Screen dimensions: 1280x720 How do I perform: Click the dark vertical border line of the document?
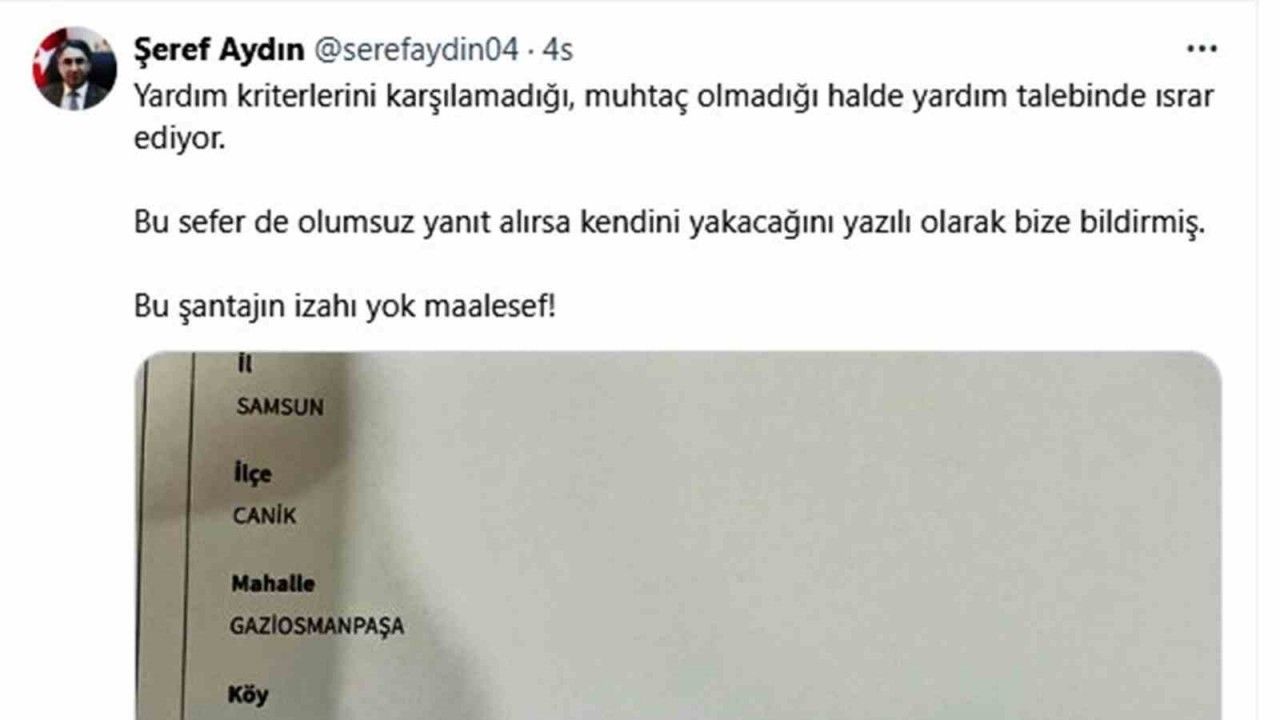pyautogui.click(x=184, y=540)
